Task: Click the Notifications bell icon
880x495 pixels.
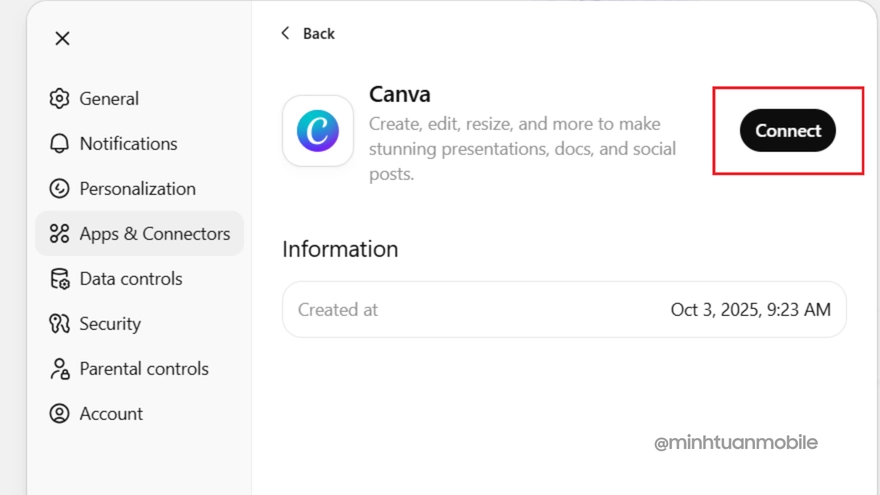Action: pyautogui.click(x=60, y=144)
